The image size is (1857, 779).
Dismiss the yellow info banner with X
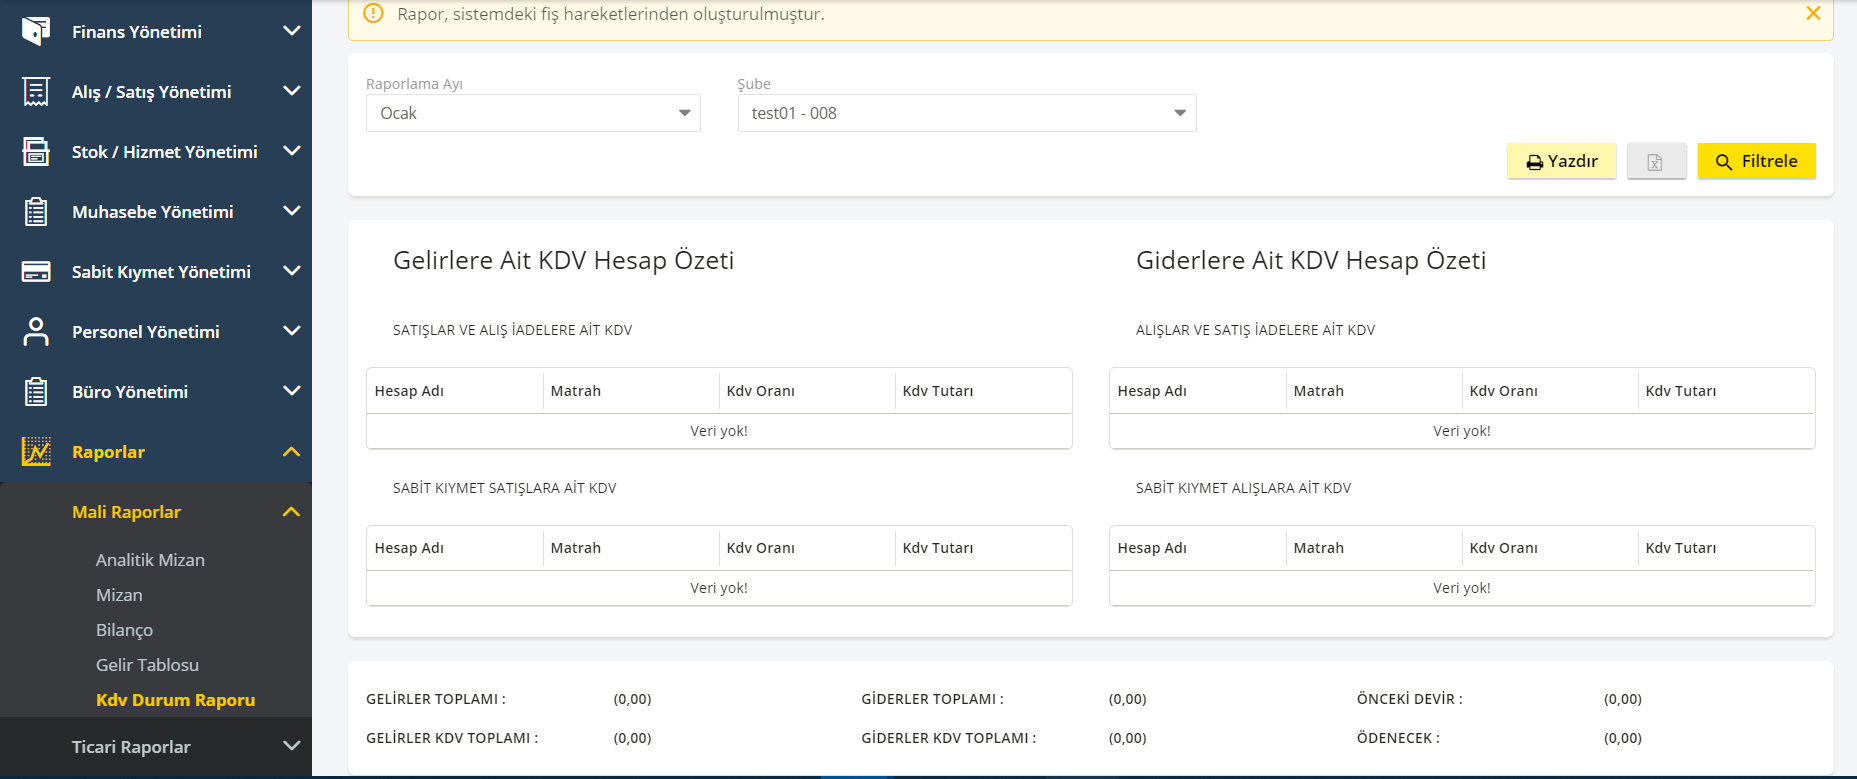click(x=1813, y=13)
